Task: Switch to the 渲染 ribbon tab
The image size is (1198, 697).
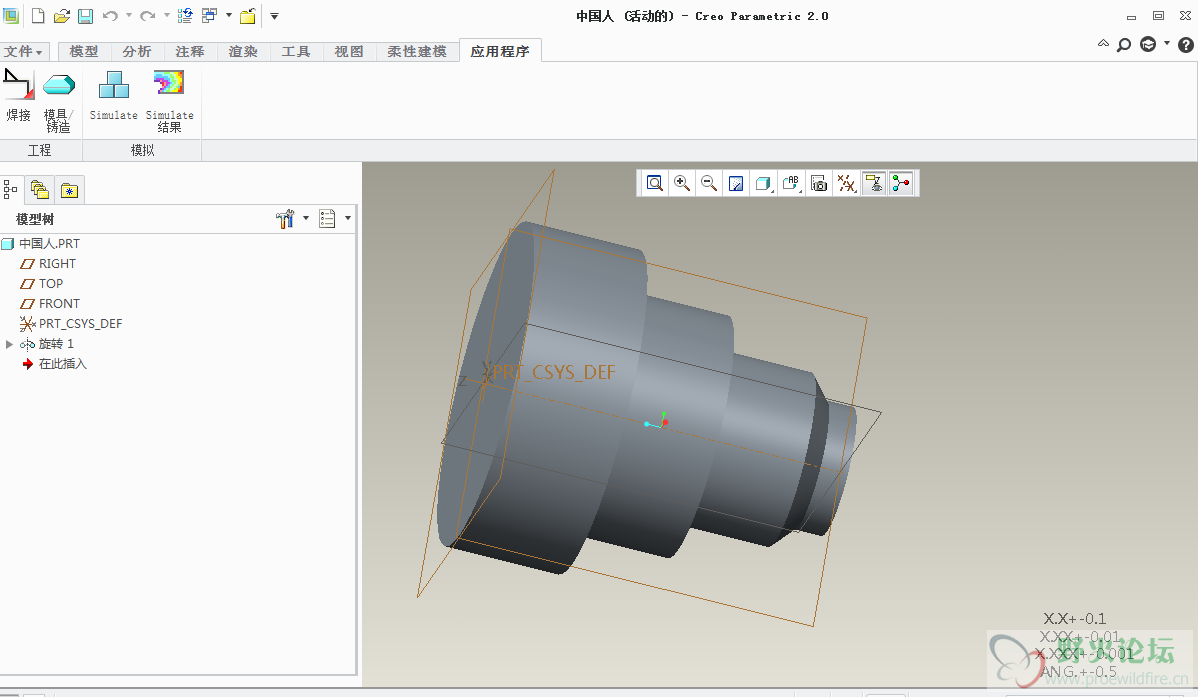Action: 243,51
